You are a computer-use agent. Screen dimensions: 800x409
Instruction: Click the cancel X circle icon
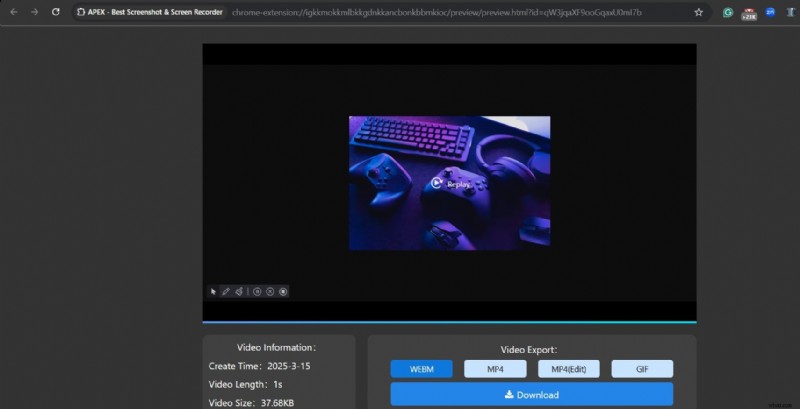[x=270, y=292]
